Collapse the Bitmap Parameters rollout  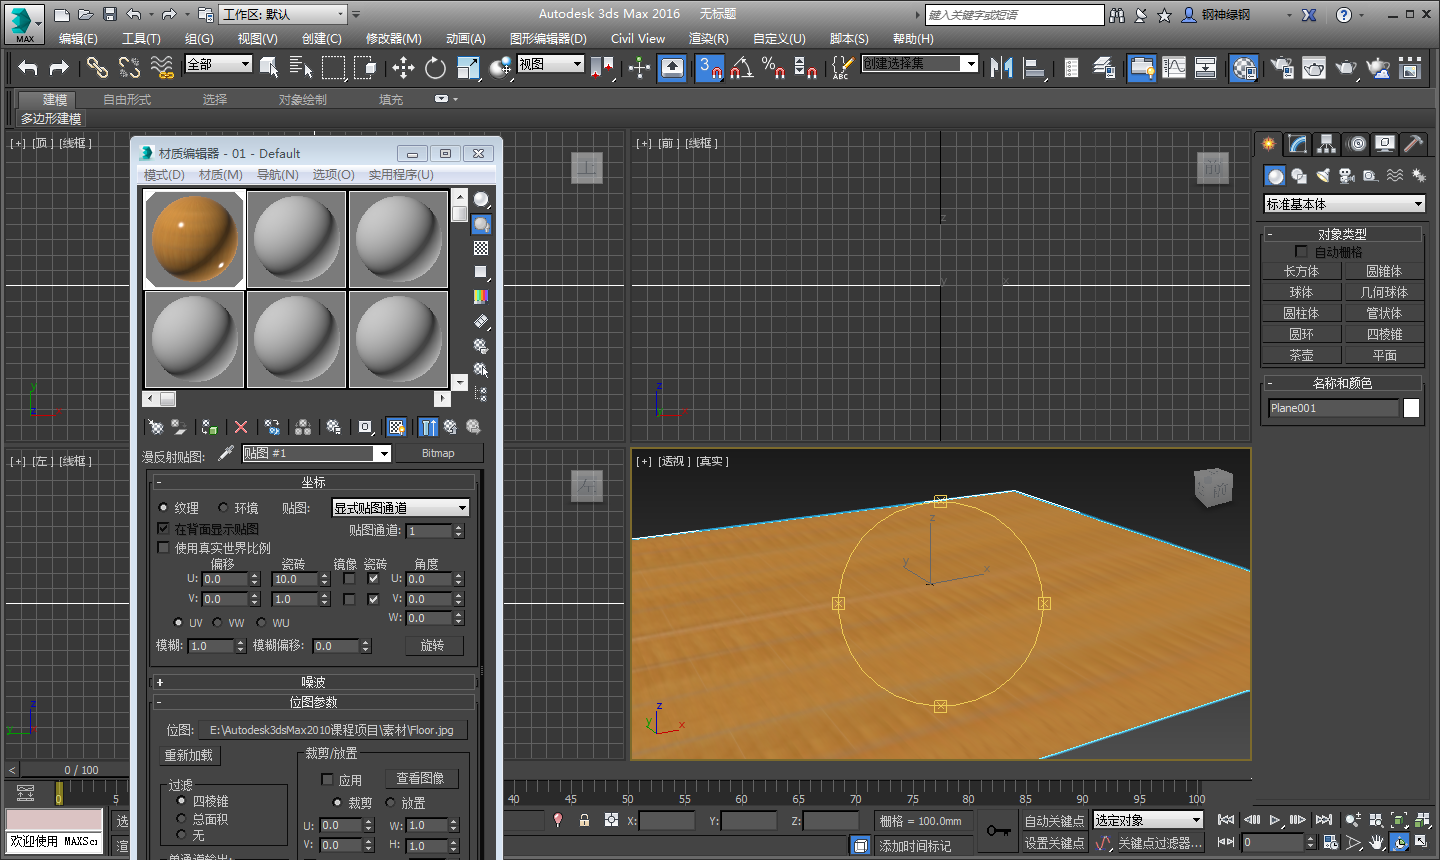314,702
